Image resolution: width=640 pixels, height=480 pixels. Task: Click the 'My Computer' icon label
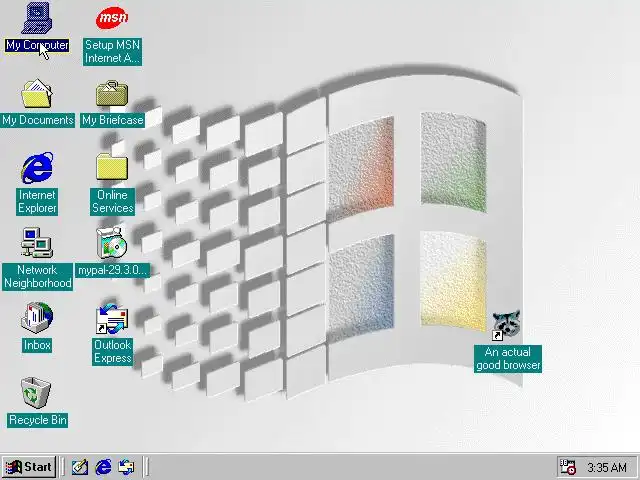[x=37, y=45]
